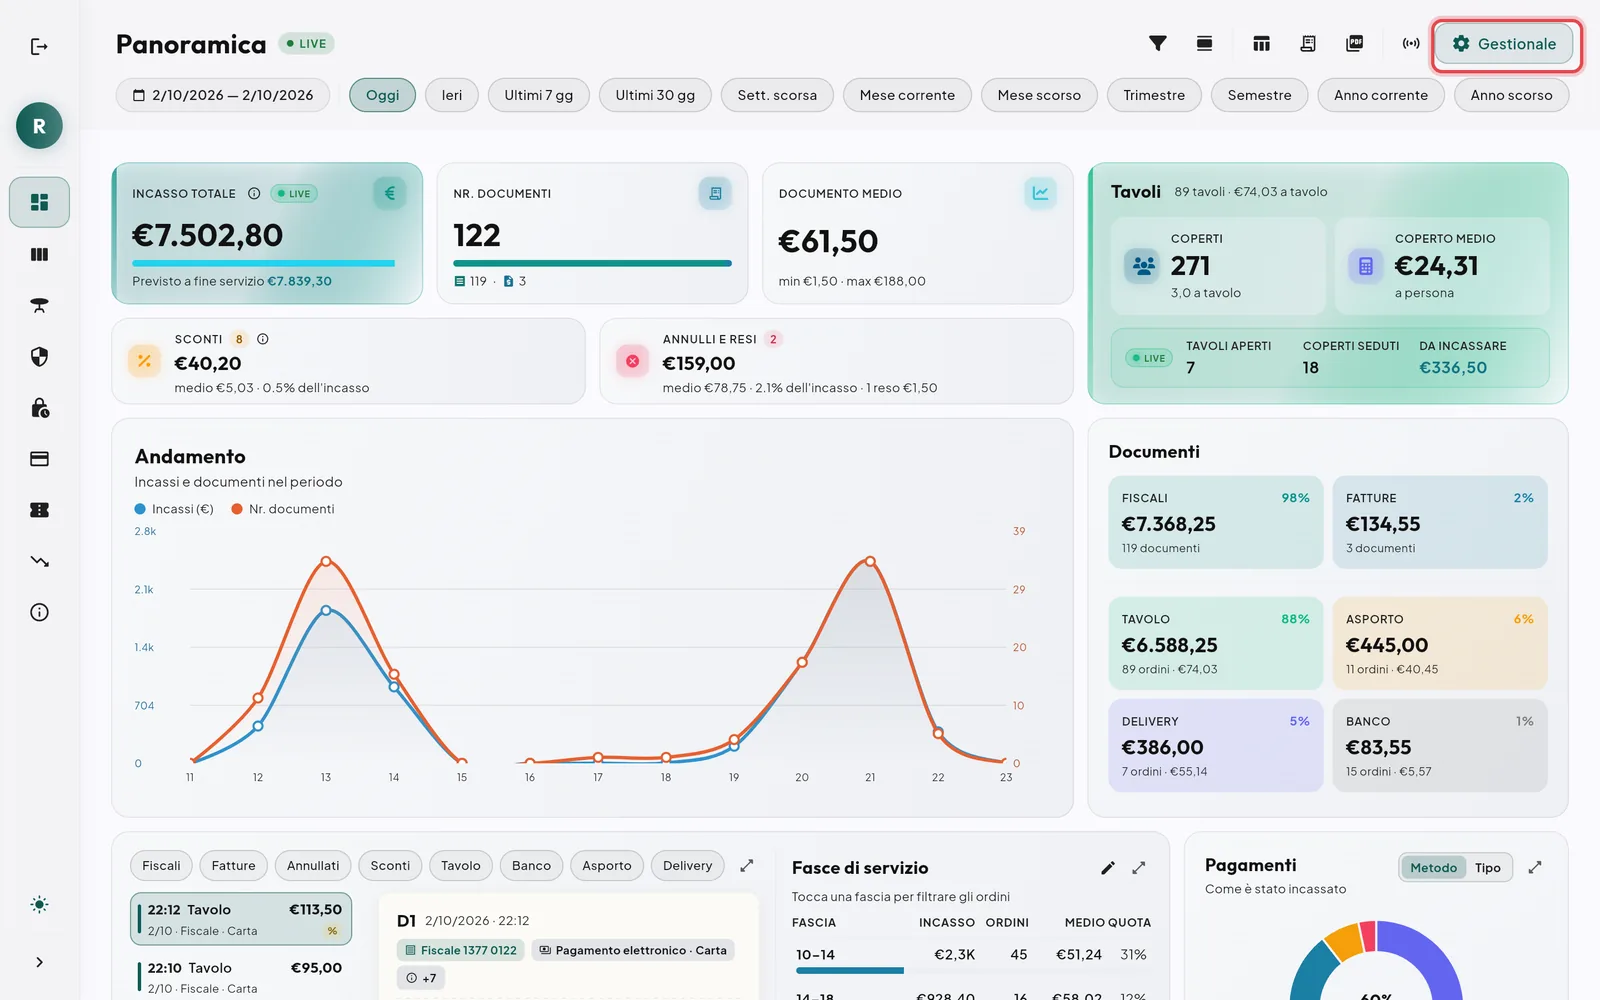This screenshot has height=1000, width=1600.
Task: Open the columns view icon in the sidebar
Action: coord(39,254)
